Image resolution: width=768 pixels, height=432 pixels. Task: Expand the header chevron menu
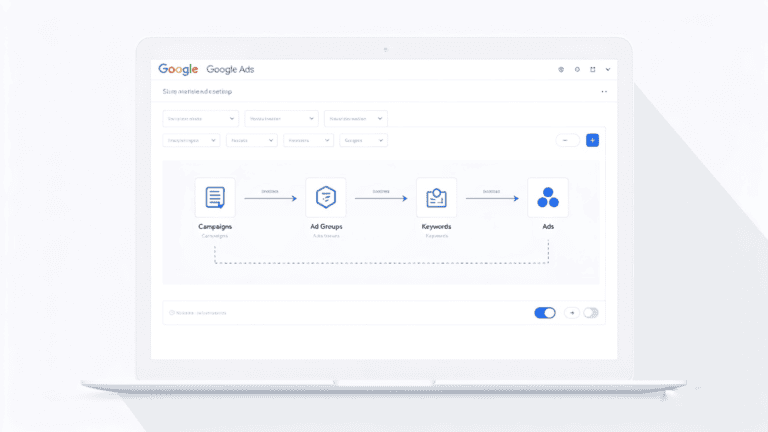pos(608,70)
